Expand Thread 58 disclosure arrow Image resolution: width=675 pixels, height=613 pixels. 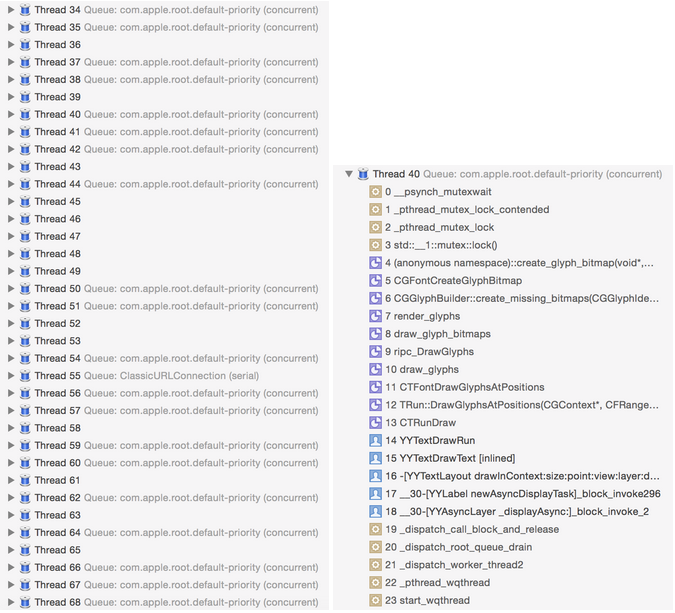11,428
